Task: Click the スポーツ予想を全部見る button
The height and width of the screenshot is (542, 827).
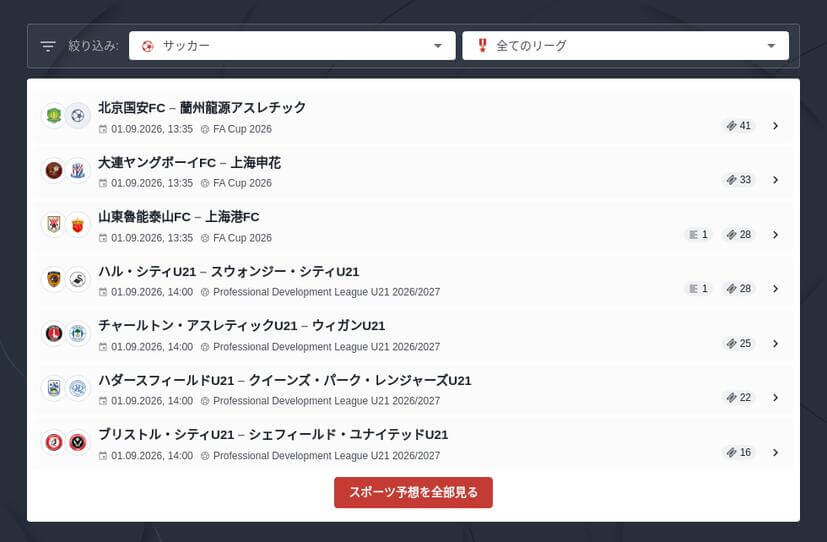Action: [414, 492]
